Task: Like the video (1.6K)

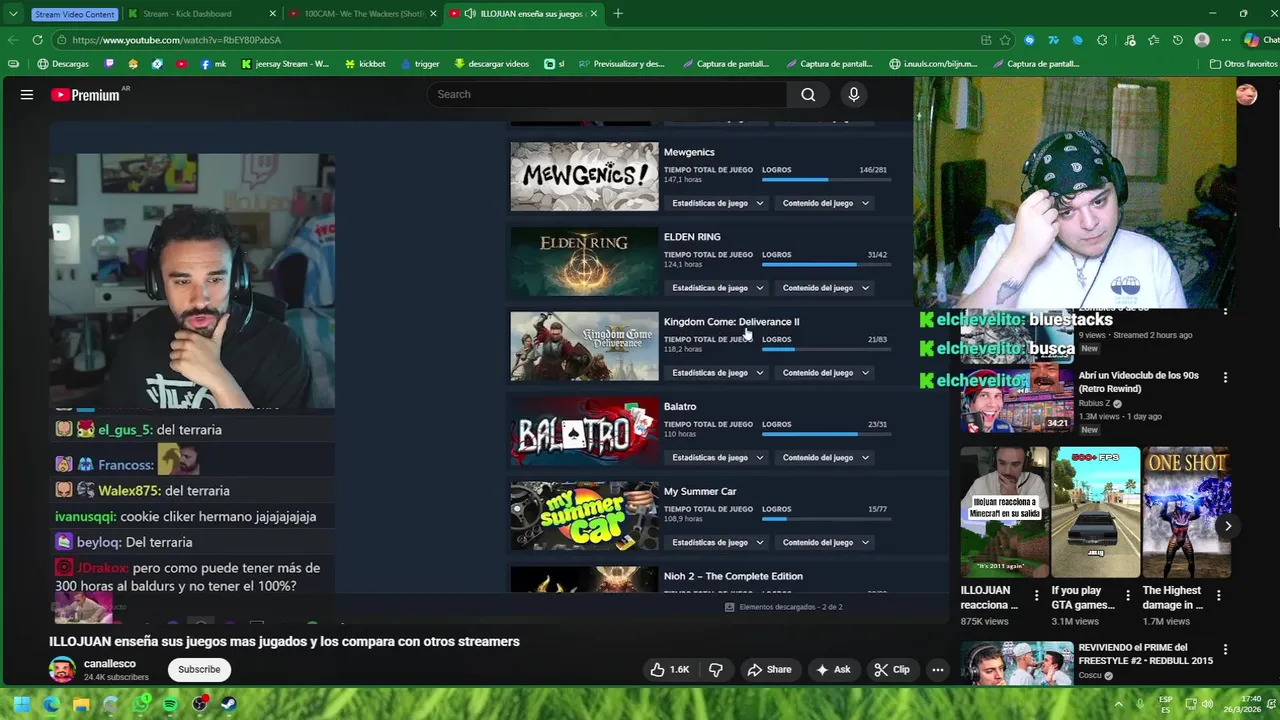Action: 670,670
